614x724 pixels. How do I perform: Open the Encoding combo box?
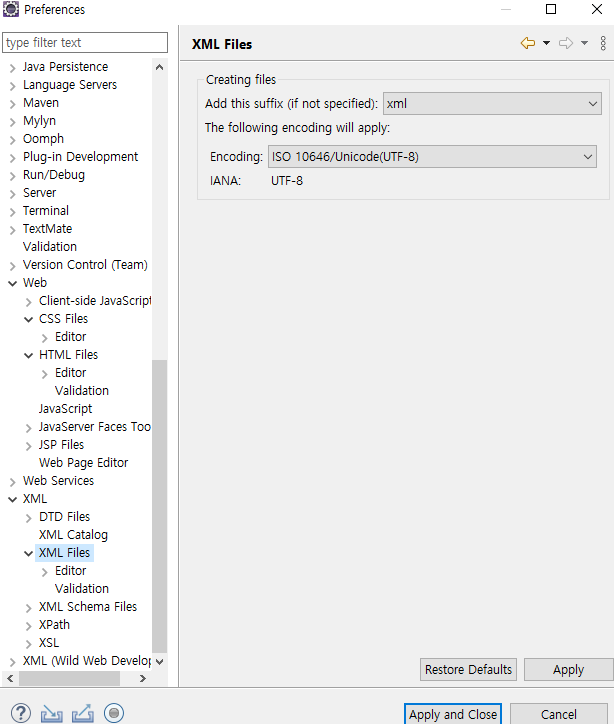[x=432, y=157]
